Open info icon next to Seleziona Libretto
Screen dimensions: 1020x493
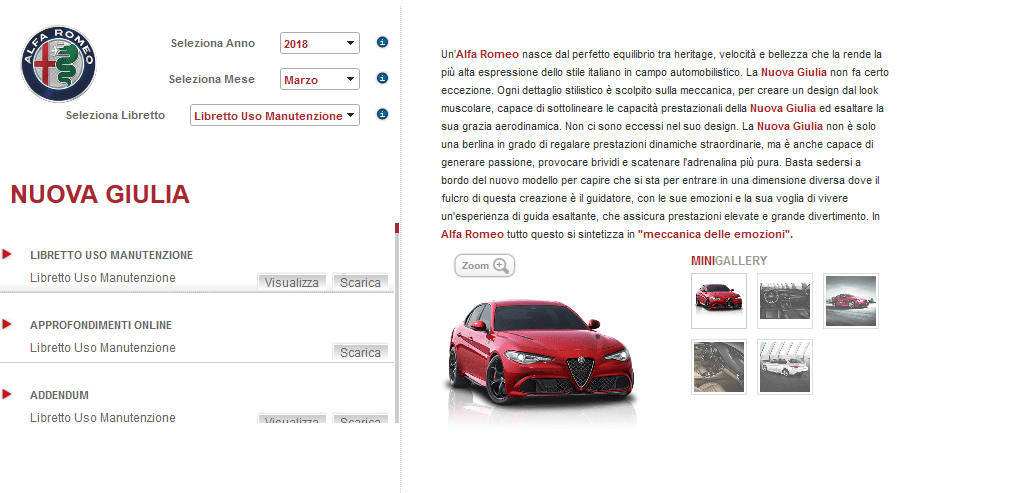click(382, 114)
